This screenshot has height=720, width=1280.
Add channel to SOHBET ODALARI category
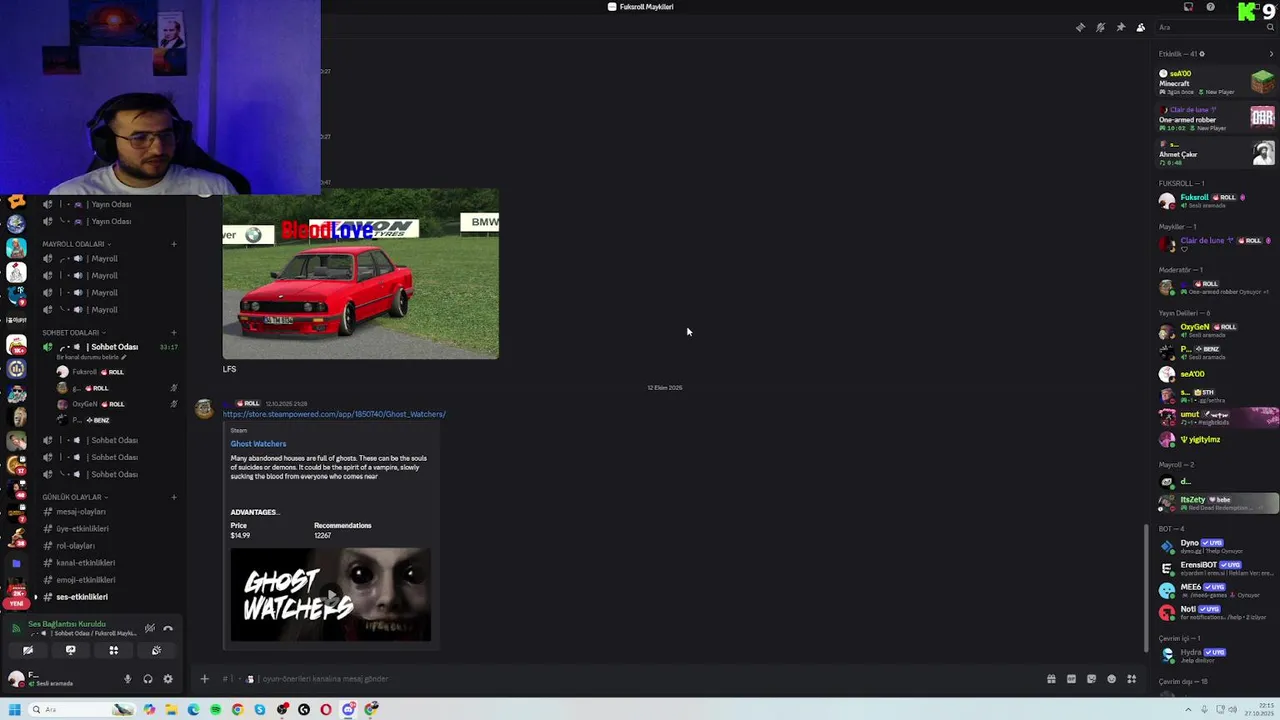click(173, 332)
